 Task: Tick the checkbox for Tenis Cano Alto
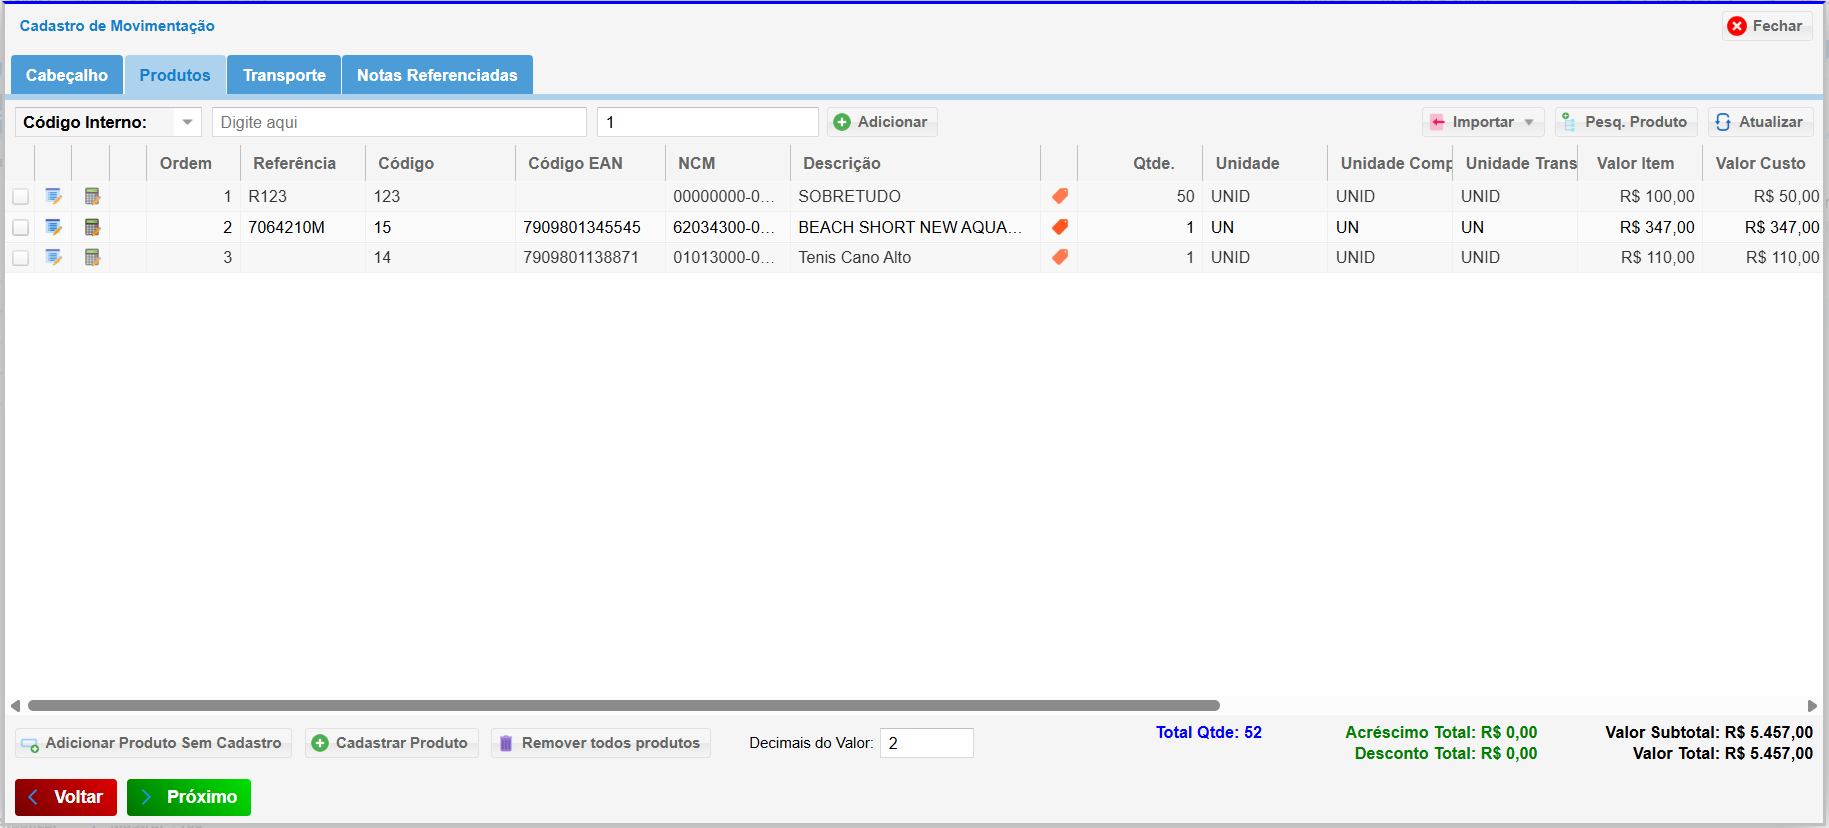20,258
